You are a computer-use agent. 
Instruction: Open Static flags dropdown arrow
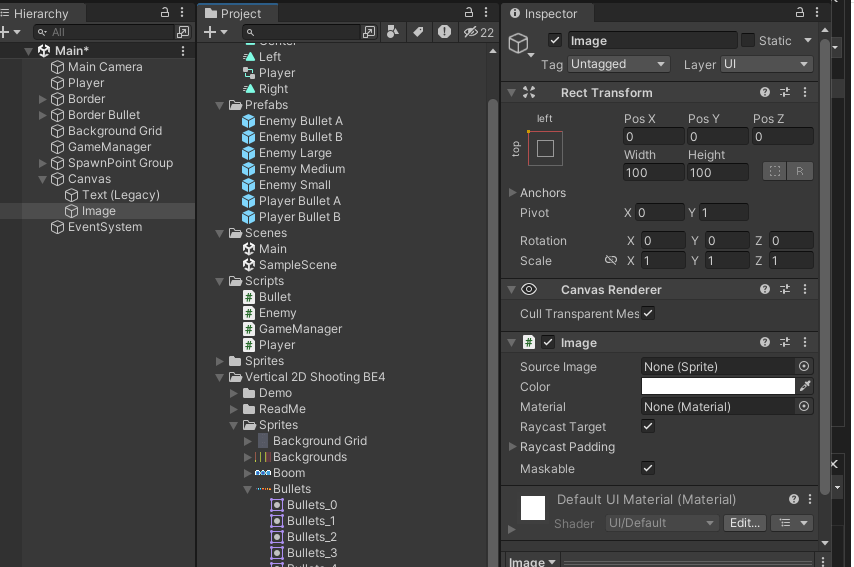click(x=808, y=40)
